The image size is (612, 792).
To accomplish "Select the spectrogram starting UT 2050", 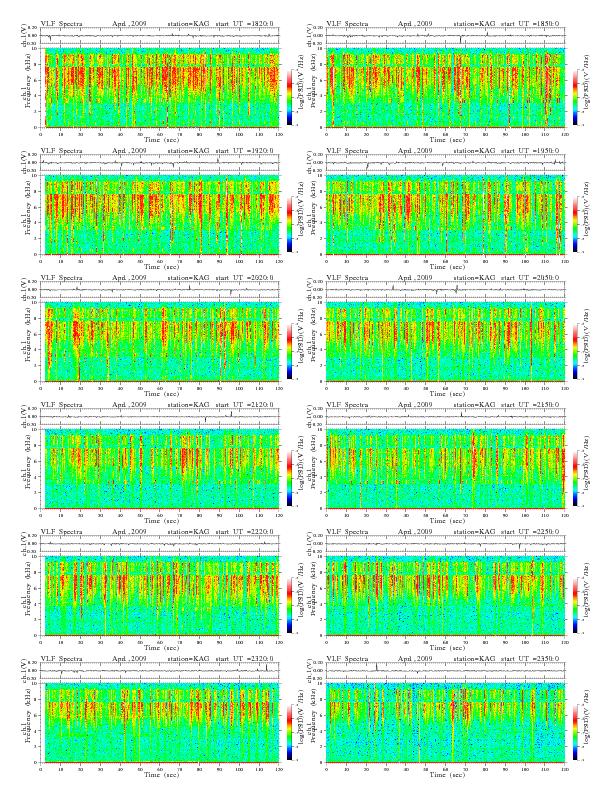I will [x=445, y=342].
